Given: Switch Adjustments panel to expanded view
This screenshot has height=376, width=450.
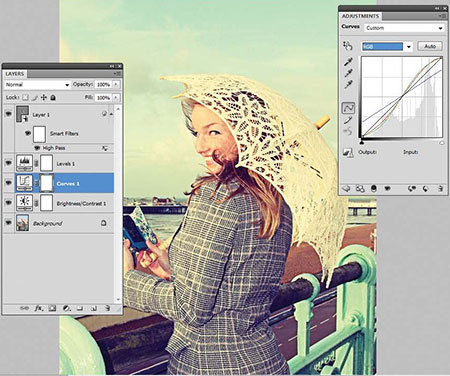Looking at the screenshot, I should pos(360,189).
